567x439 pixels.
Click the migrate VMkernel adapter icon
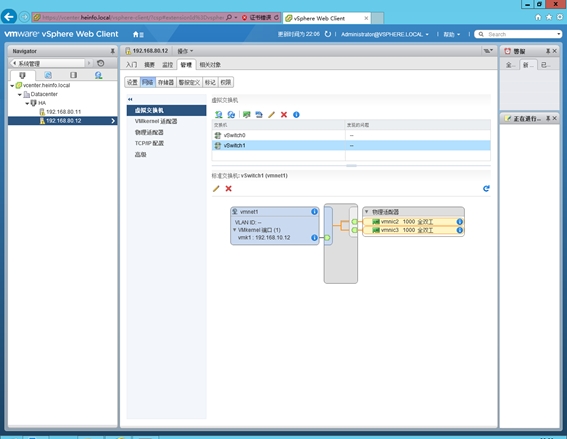(259, 115)
